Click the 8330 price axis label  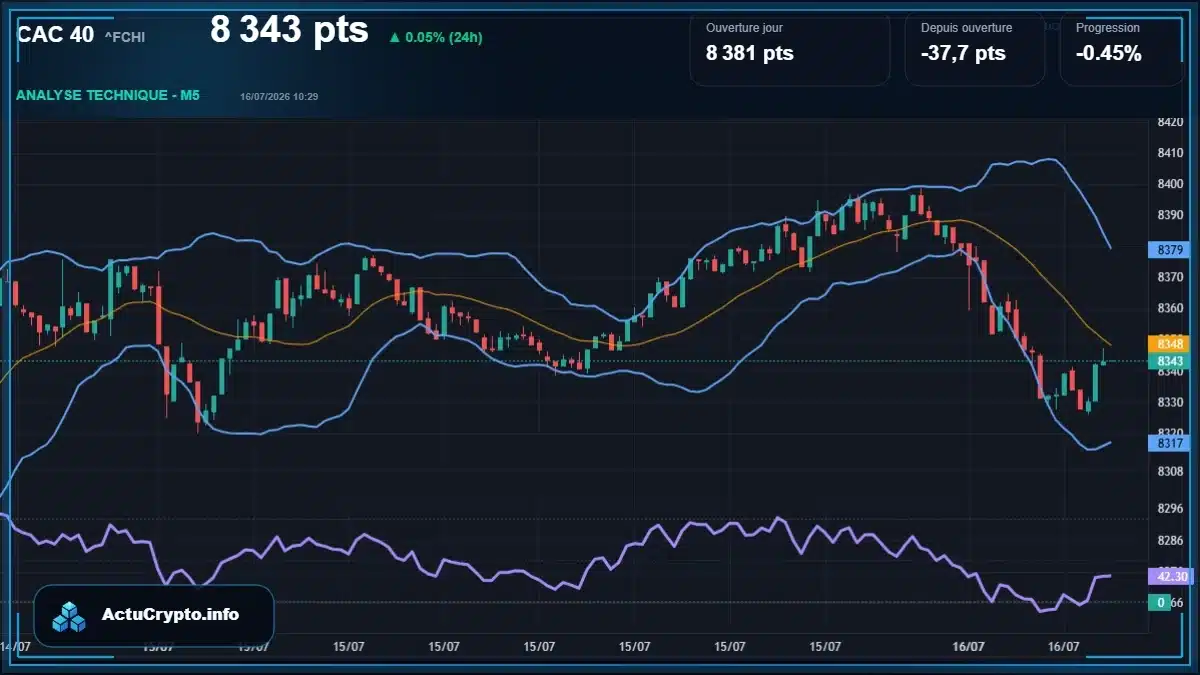(x=1170, y=402)
